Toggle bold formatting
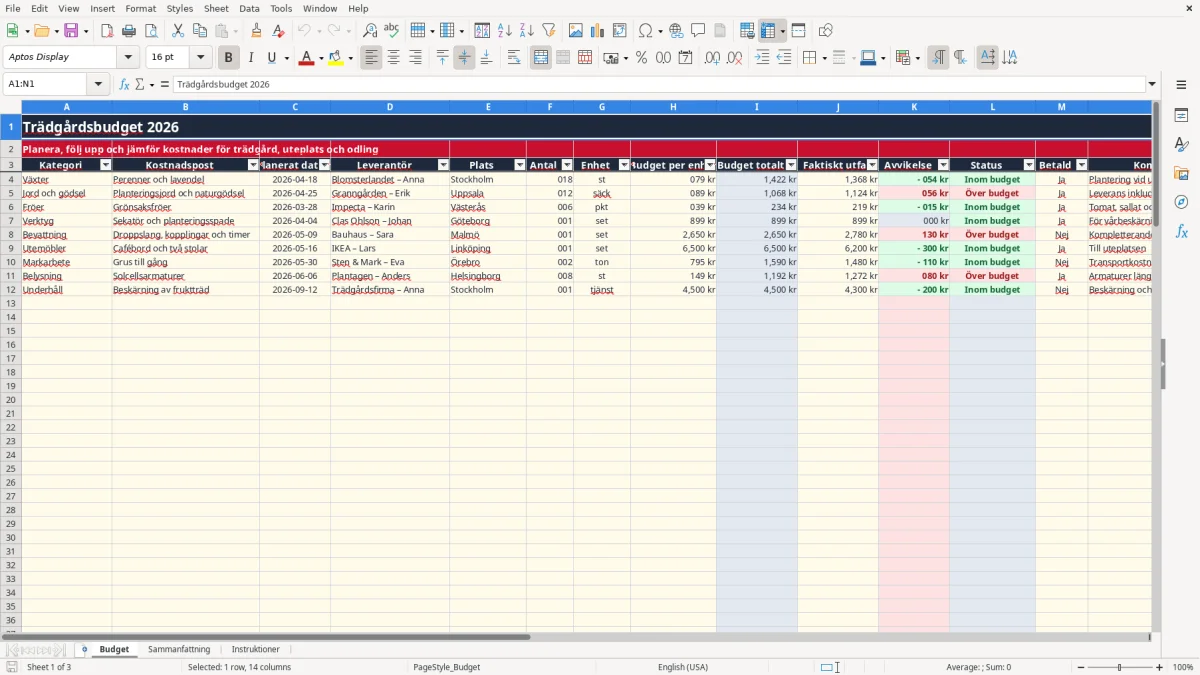Viewport: 1200px width, 675px height. click(229, 58)
